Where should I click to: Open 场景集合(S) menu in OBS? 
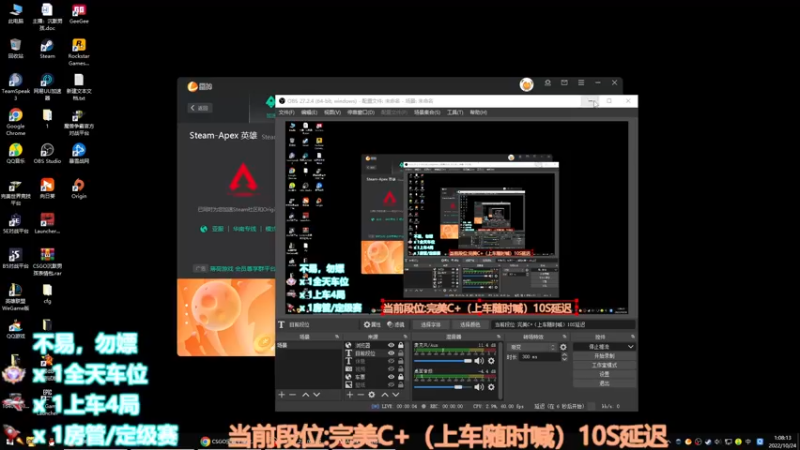[x=427, y=112]
